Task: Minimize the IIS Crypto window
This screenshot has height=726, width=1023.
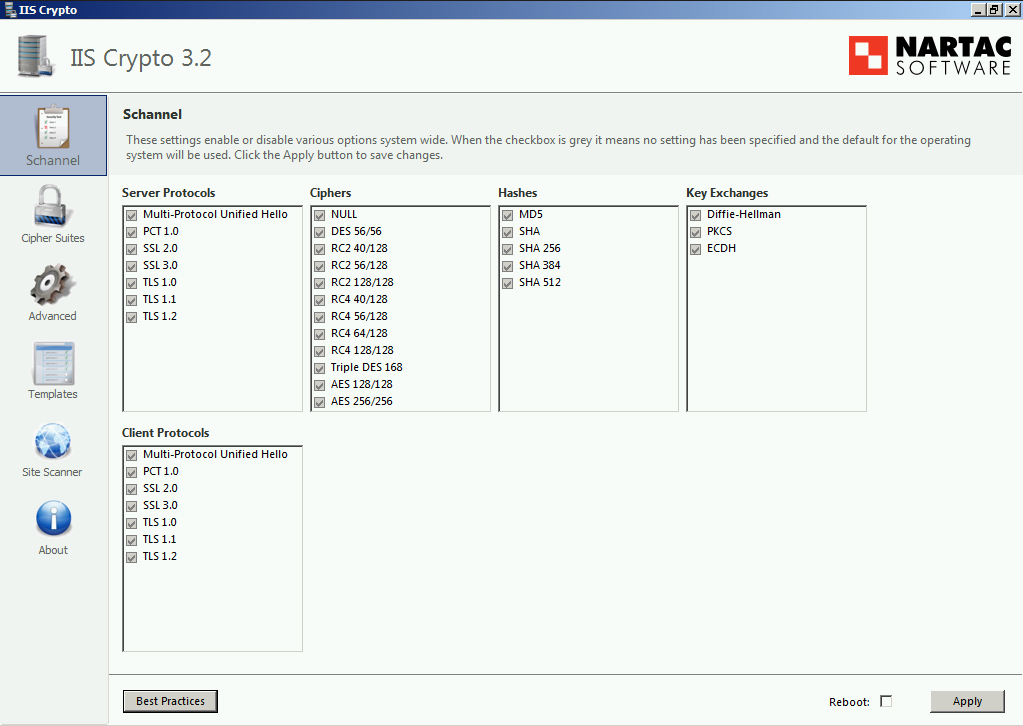Action: (x=978, y=10)
